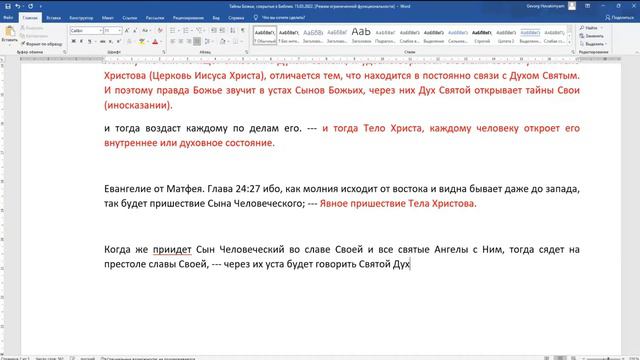
Task: Apply red font color
Action: 155,41
